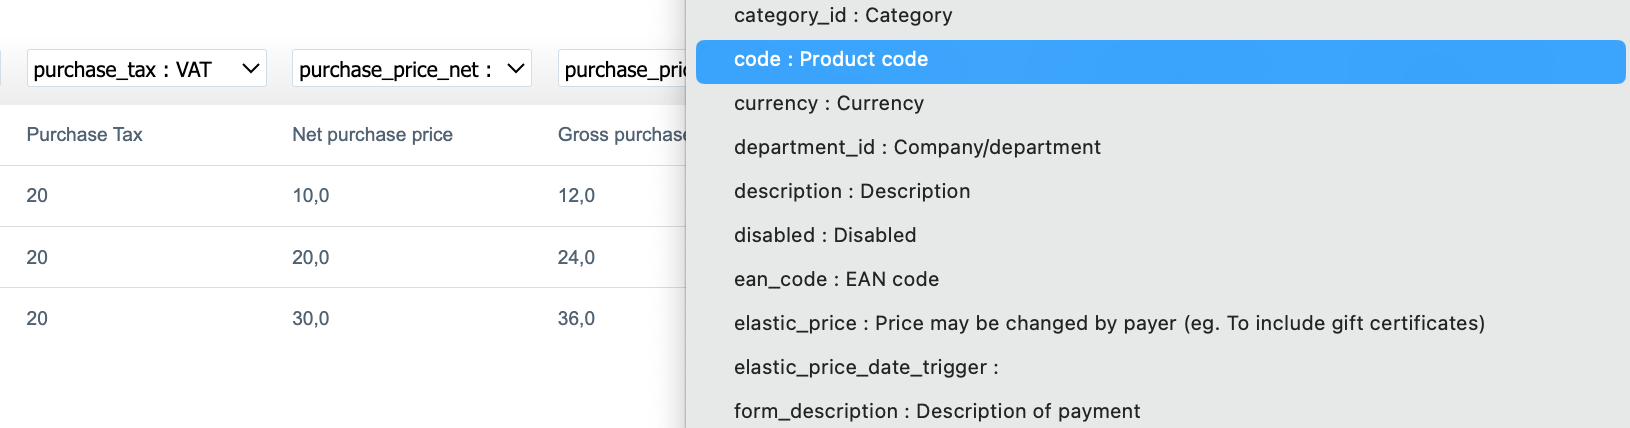Select 'category_id : Category' option
Screen dimensions: 1630x428
(x=843, y=15)
